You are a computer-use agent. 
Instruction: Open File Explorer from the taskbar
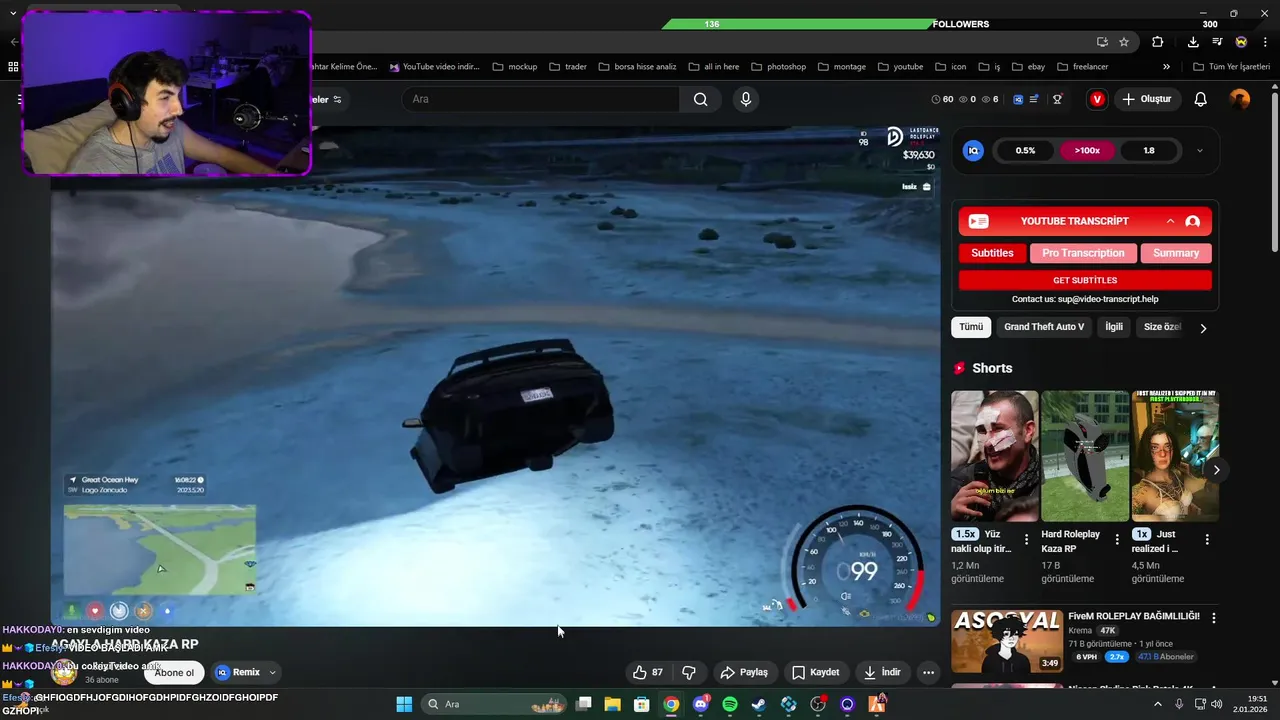coord(613,704)
